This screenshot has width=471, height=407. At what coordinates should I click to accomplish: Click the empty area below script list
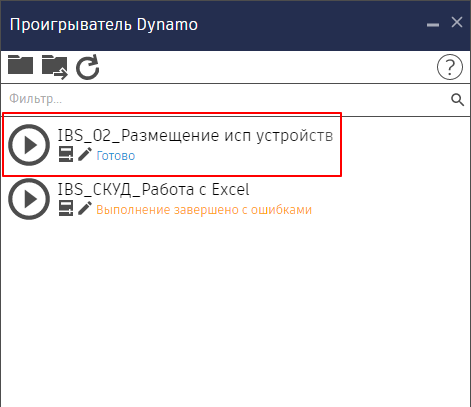click(x=235, y=313)
